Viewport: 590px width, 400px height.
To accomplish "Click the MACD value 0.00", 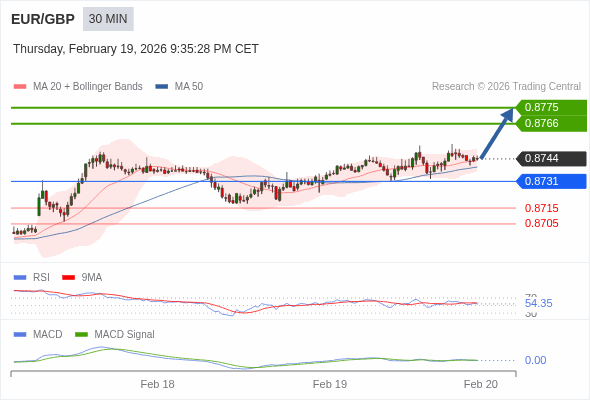I will [535, 360].
